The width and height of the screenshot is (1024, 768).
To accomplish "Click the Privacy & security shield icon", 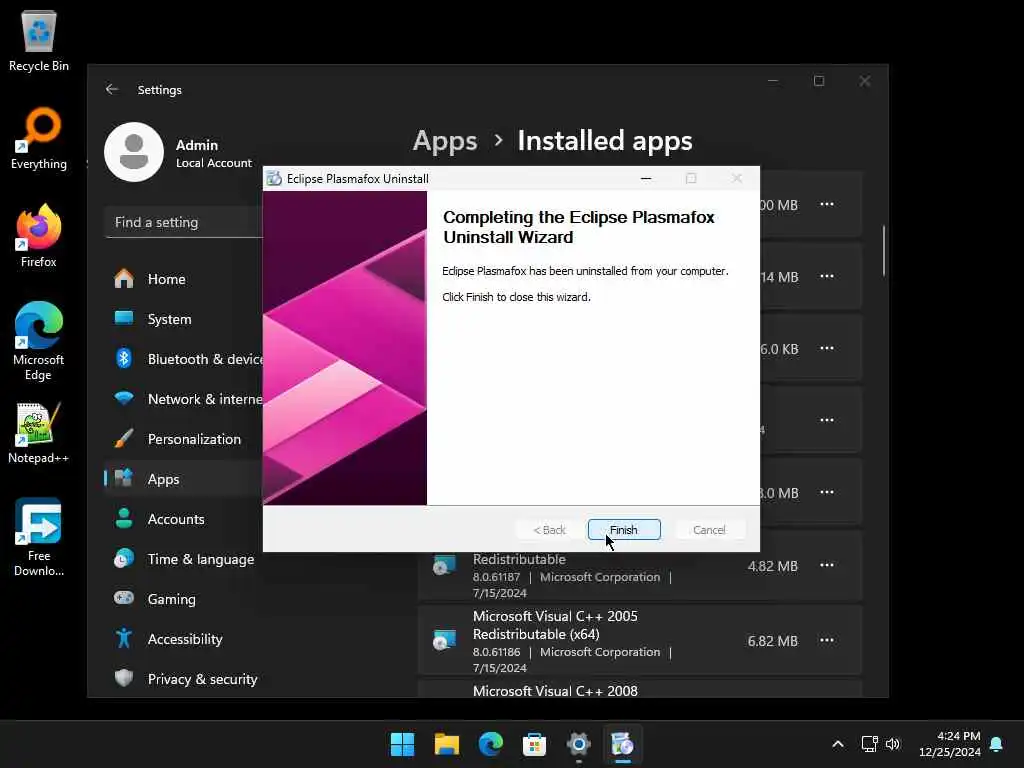I will [x=123, y=678].
